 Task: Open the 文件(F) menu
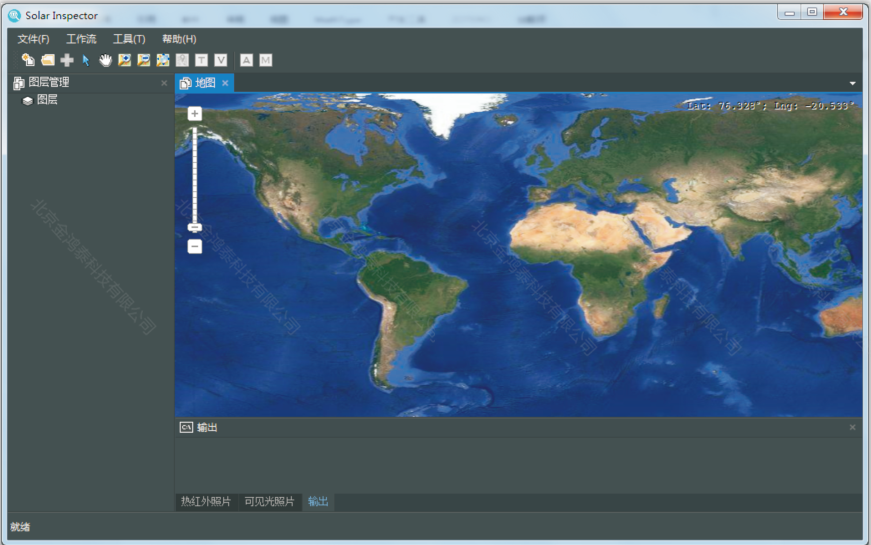[33, 39]
